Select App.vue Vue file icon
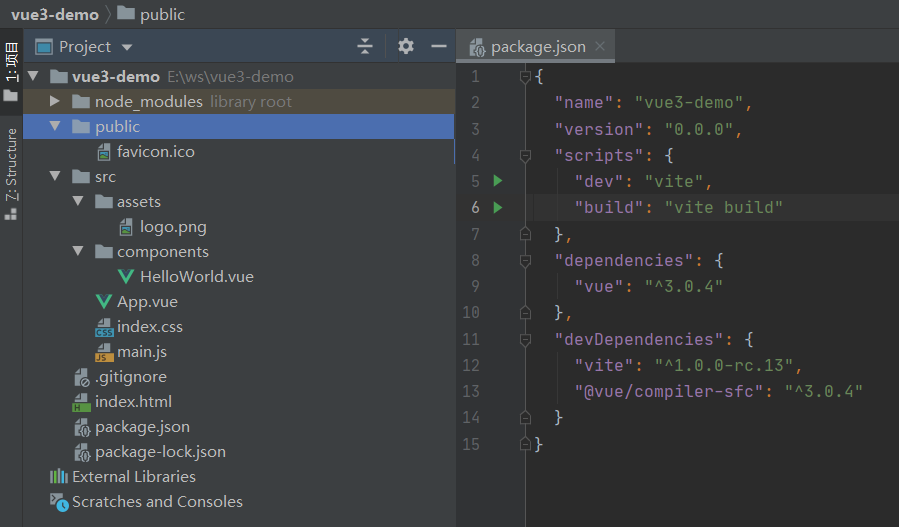This screenshot has width=899, height=527. pyautogui.click(x=104, y=302)
